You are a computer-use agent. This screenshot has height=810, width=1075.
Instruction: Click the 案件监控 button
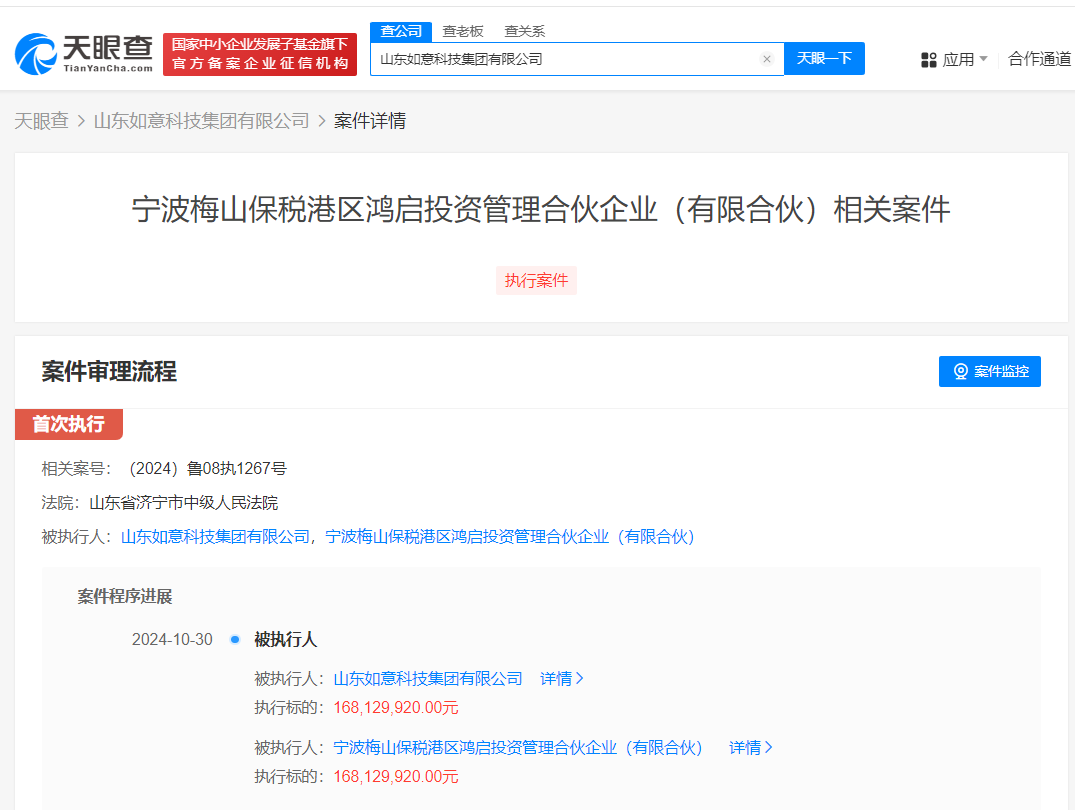tap(990, 371)
